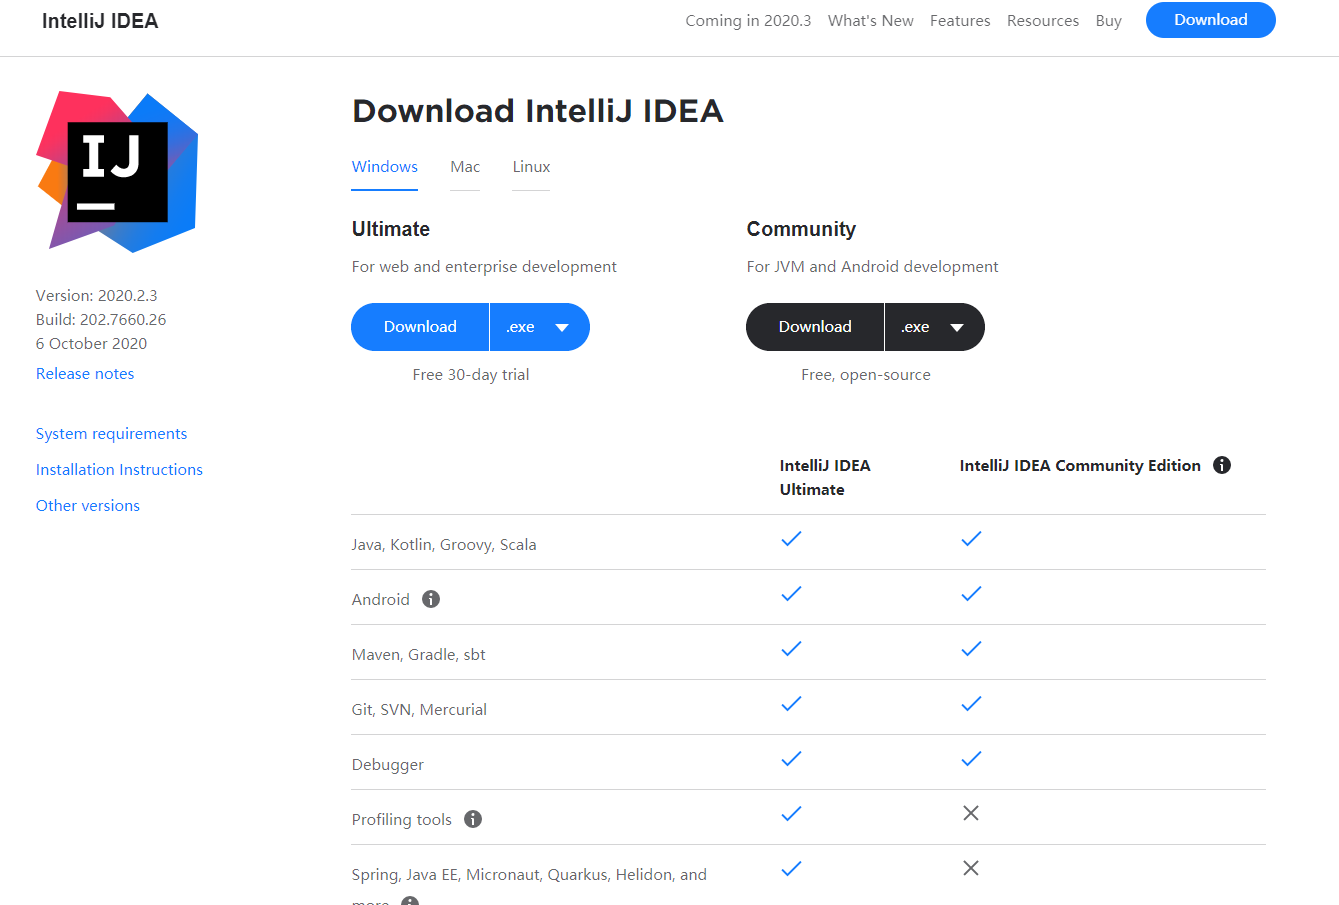Download the Ultimate edition
Image resolution: width=1339 pixels, height=905 pixels.
(420, 327)
